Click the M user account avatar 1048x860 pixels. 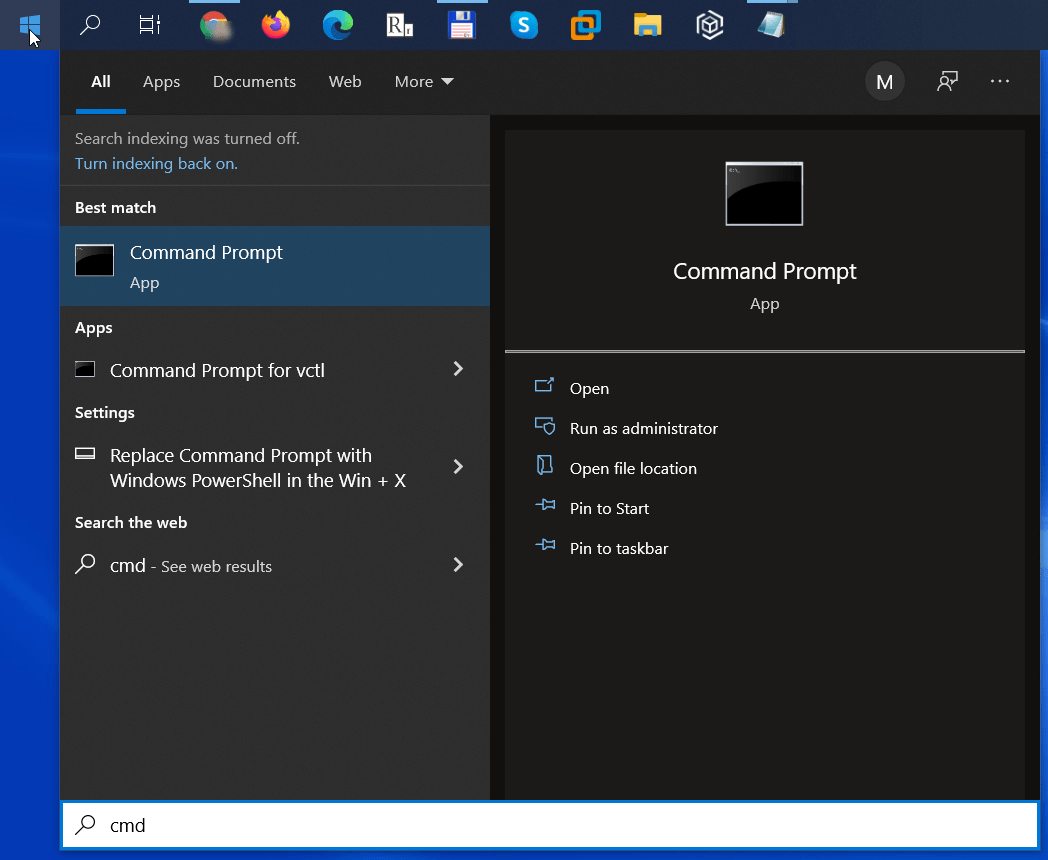coord(884,82)
